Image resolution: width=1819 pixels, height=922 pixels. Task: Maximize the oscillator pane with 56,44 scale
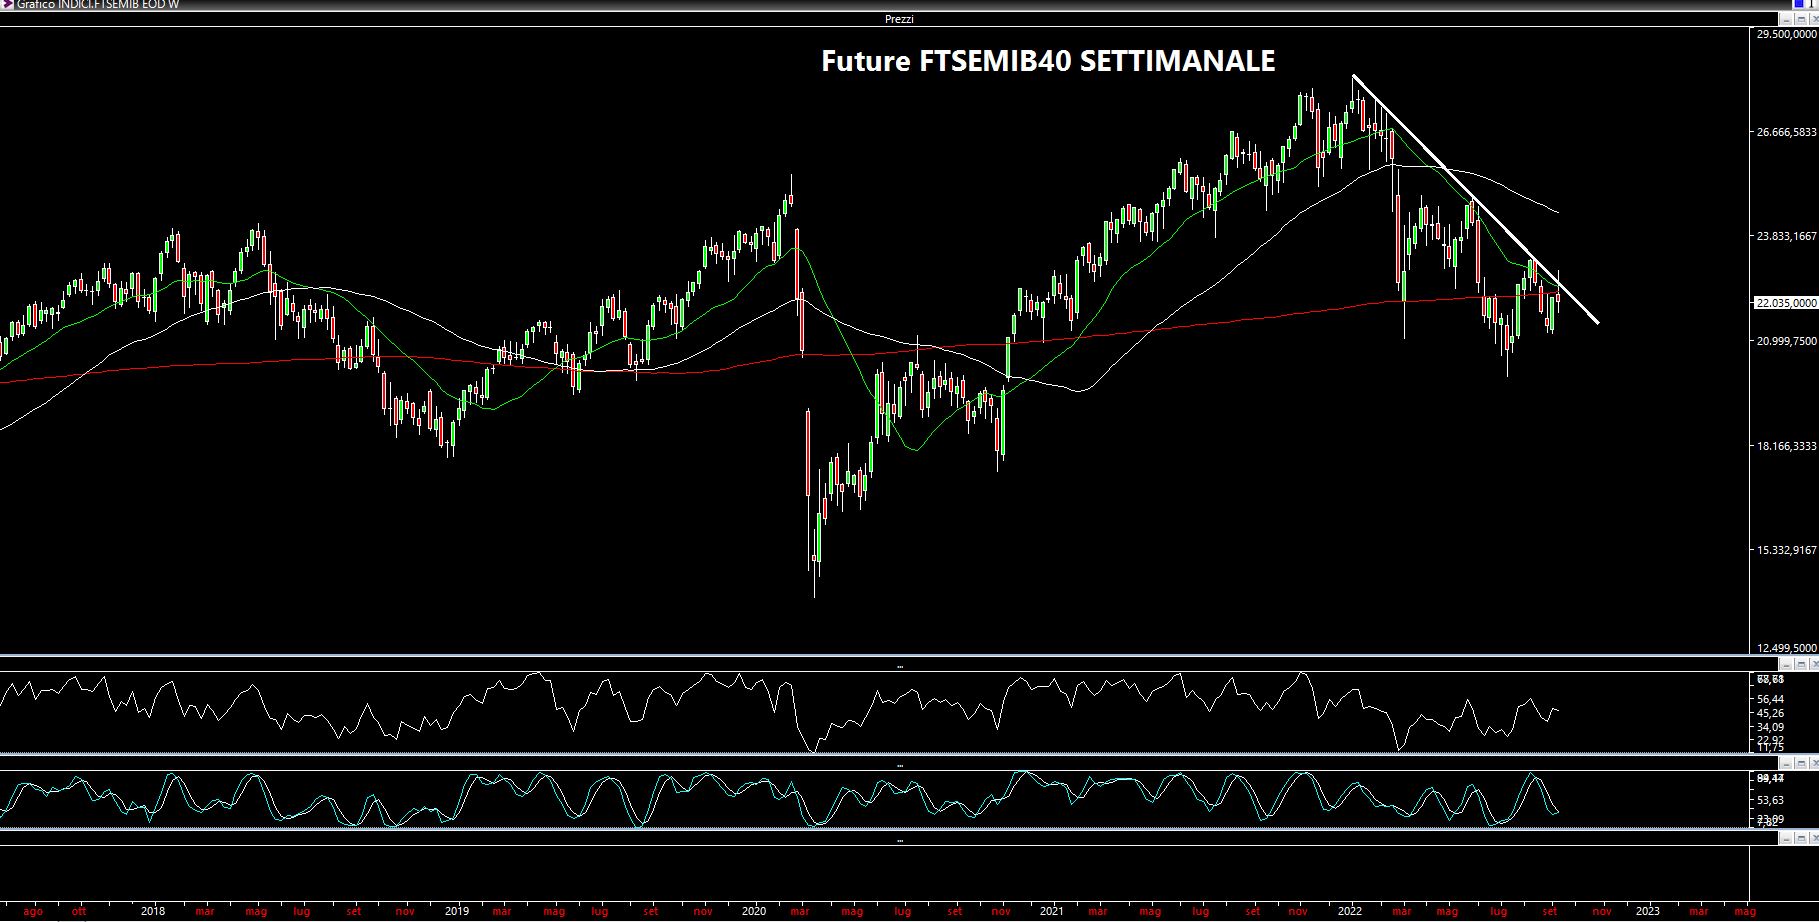coord(1799,664)
